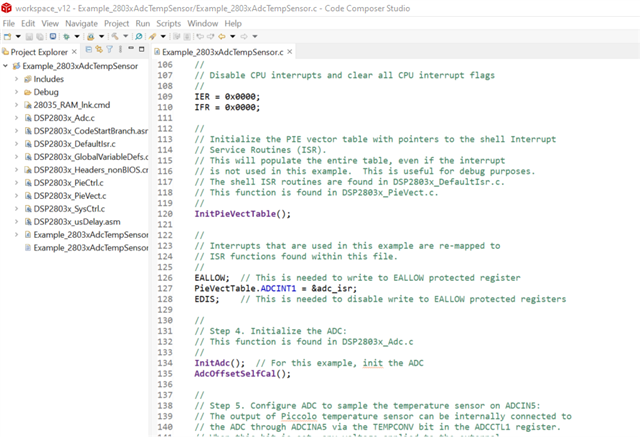Maximize the Project Explorer panel
This screenshot has height=437, width=640.
142,49
